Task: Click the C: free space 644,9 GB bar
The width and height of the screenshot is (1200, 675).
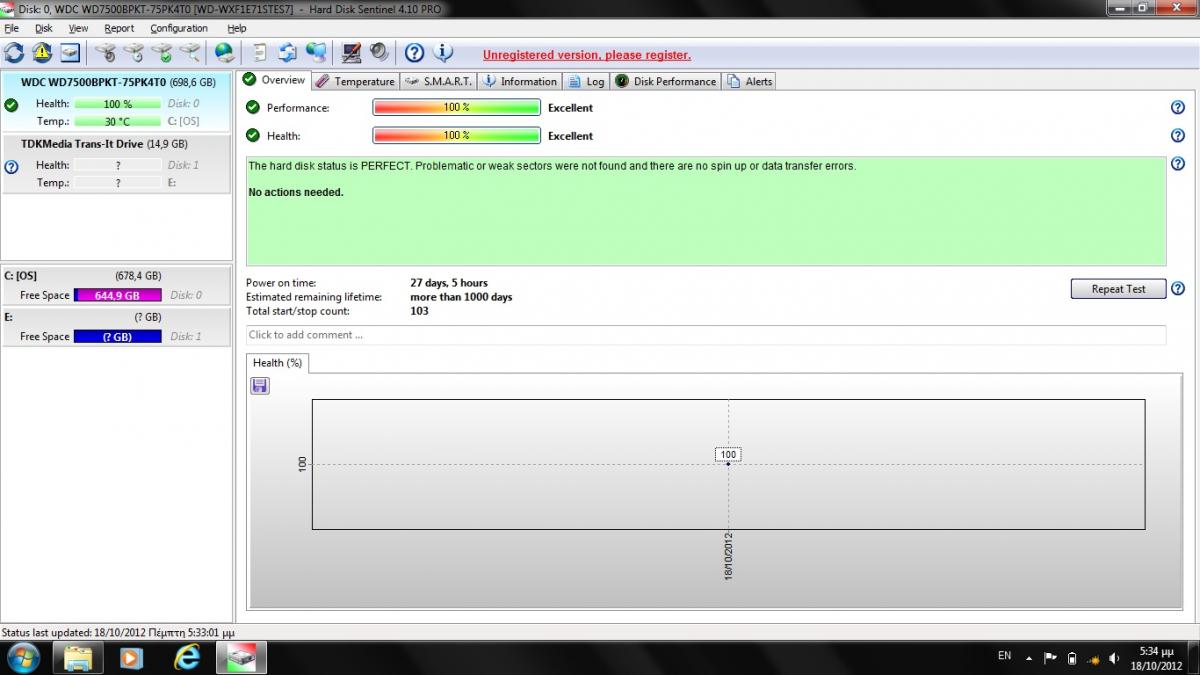Action: [x=117, y=295]
